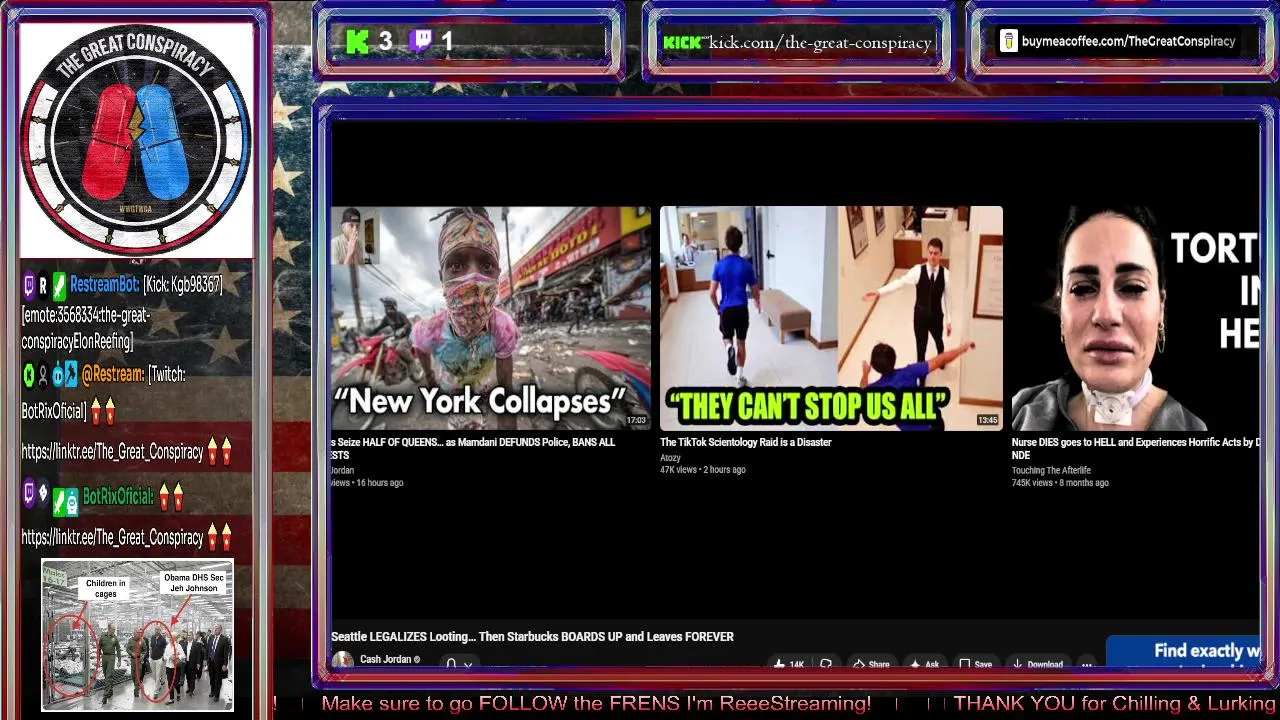Click the second linktr.ee/The_Great_Conspiracy chat link
The width and height of the screenshot is (1280, 720).
(112, 538)
